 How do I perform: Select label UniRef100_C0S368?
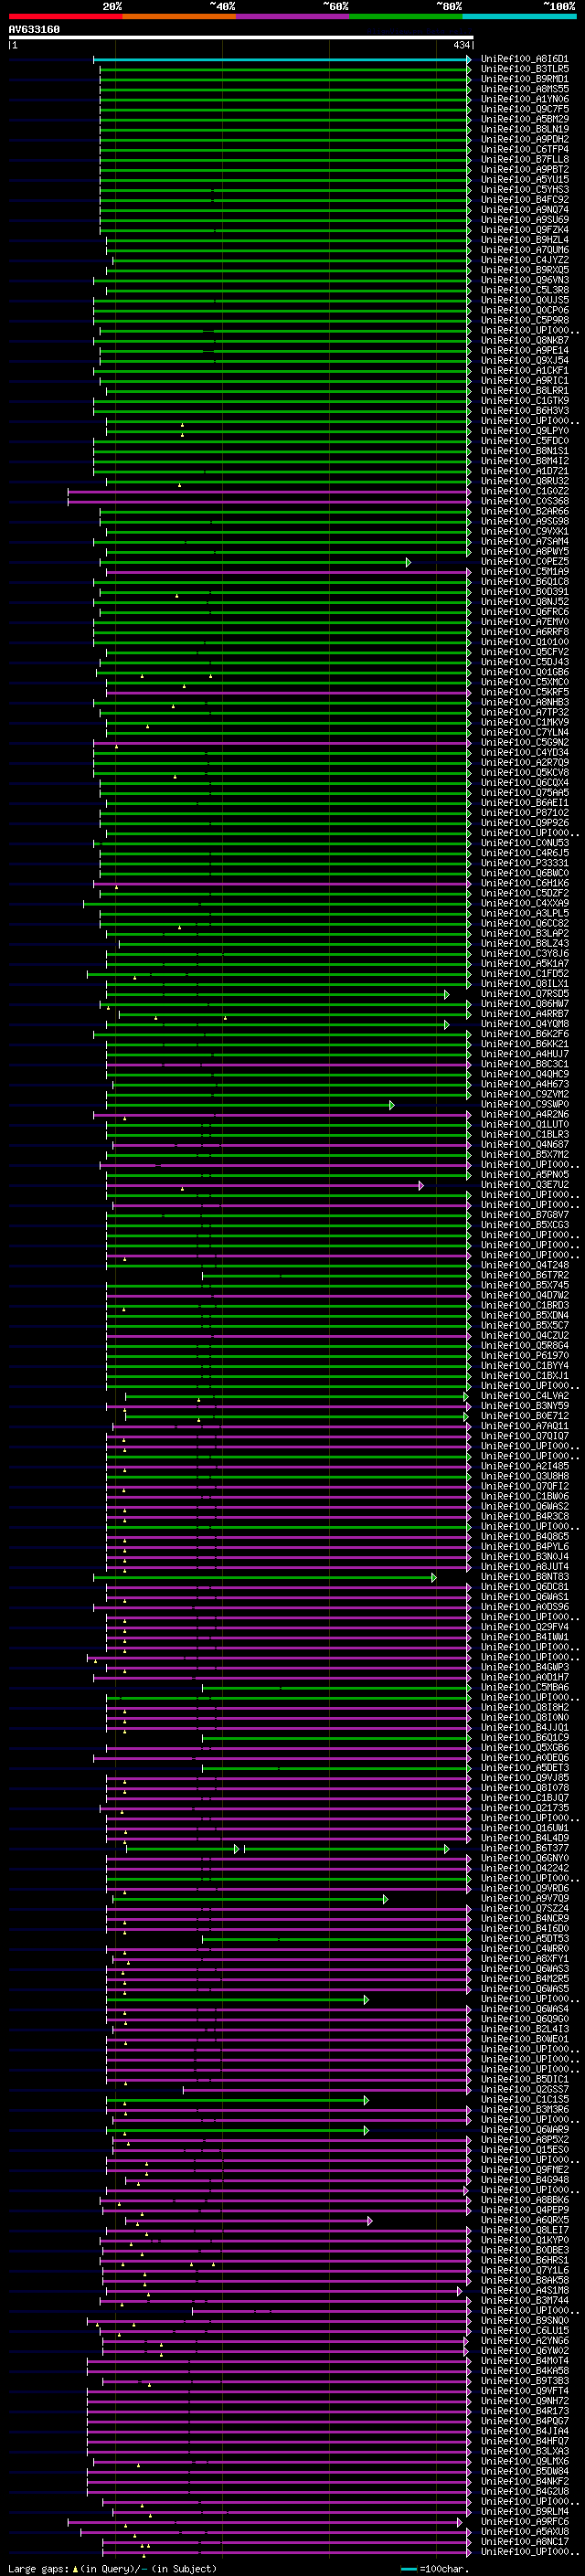[524, 501]
